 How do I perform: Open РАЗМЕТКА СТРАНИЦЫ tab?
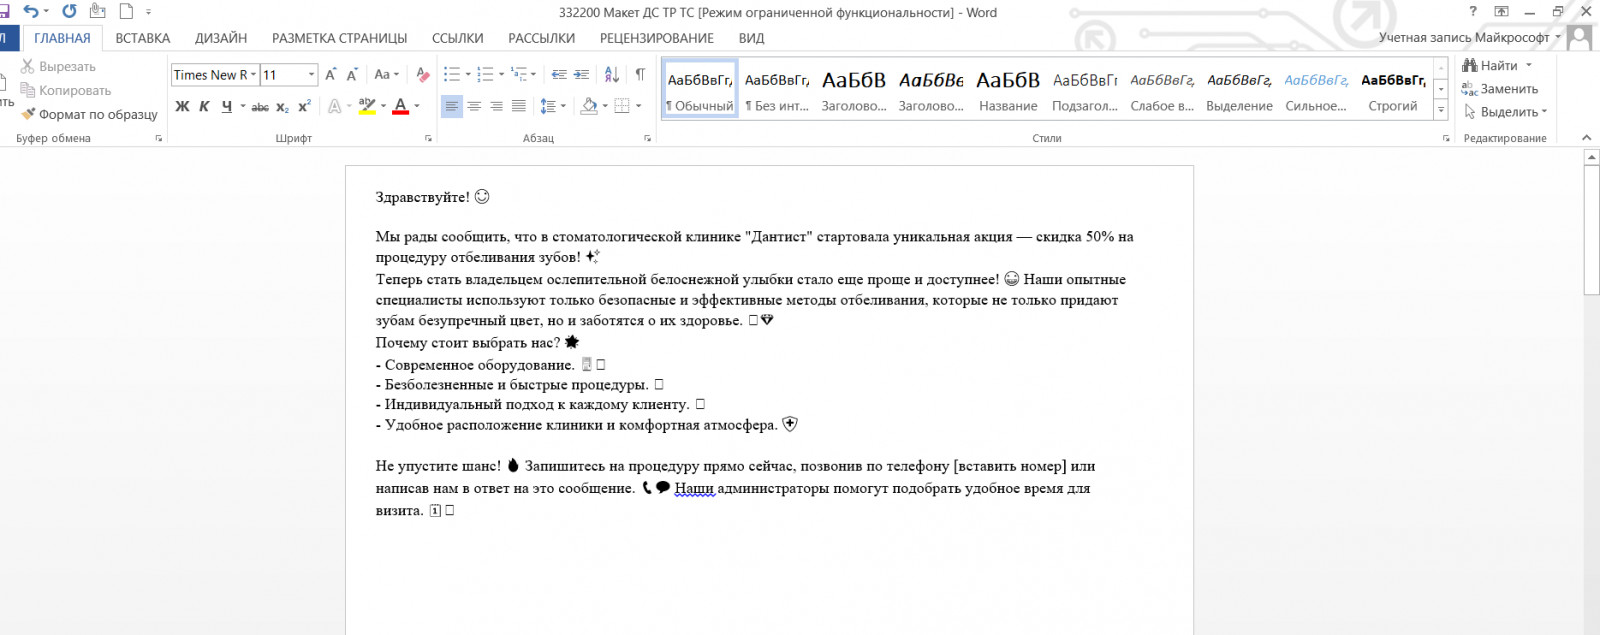pyautogui.click(x=340, y=38)
